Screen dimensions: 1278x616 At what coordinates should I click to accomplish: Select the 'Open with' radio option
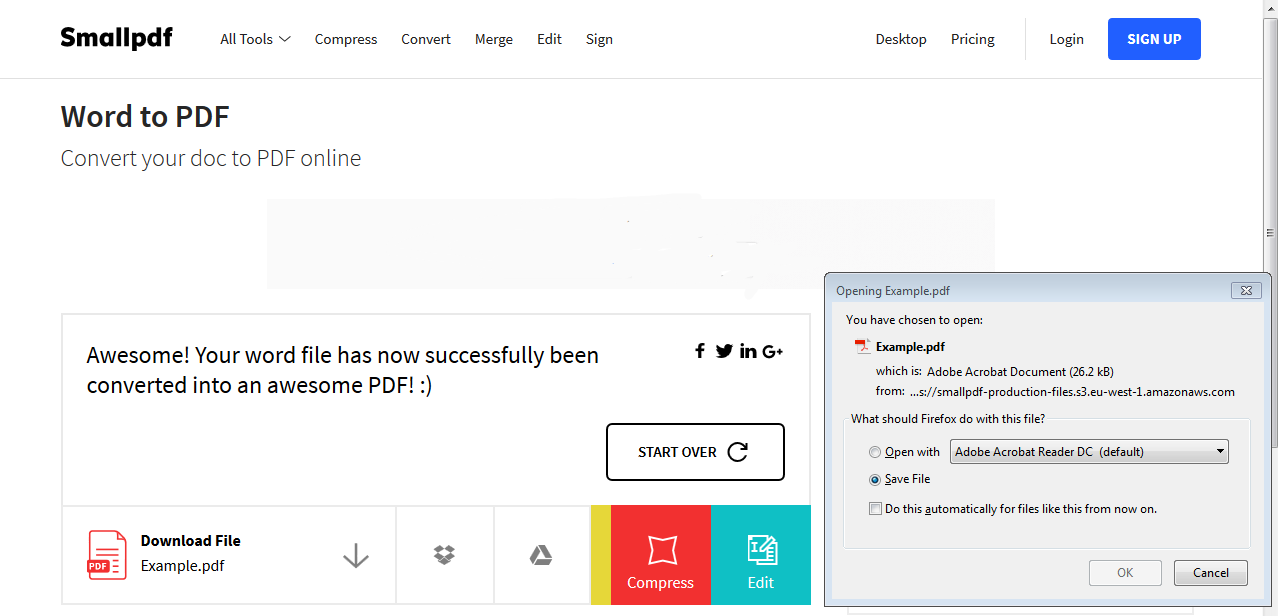tap(876, 452)
